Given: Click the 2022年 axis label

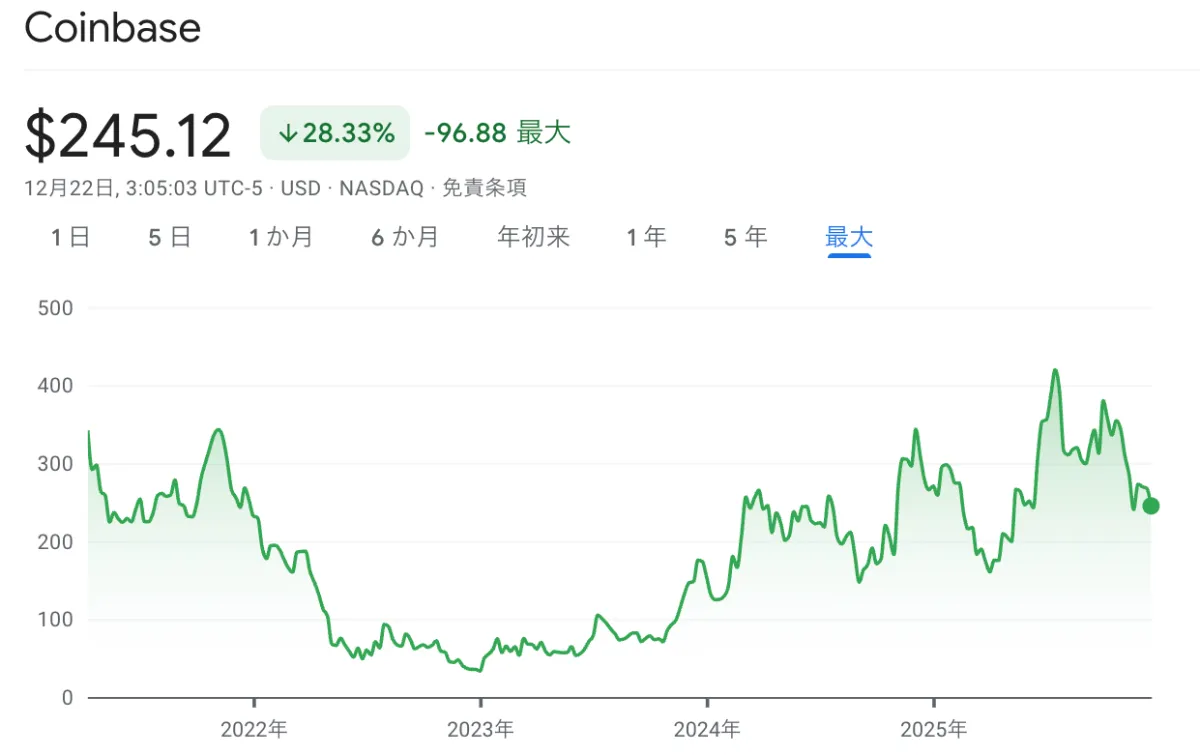Looking at the screenshot, I should 253,730.
